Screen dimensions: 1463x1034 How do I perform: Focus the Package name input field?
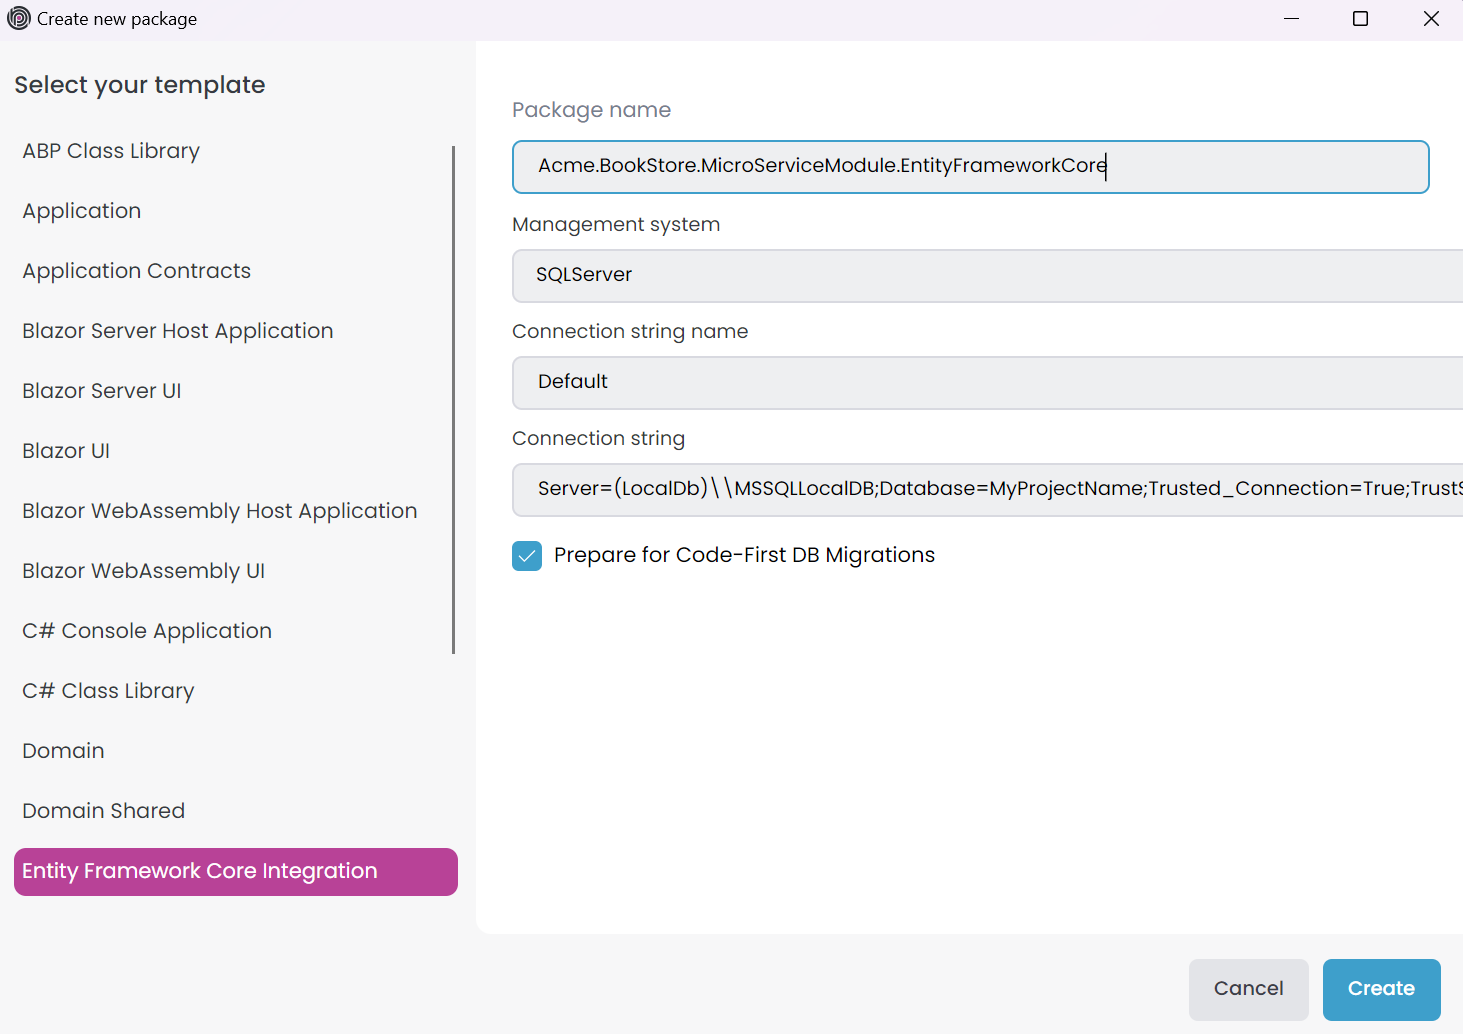point(970,166)
